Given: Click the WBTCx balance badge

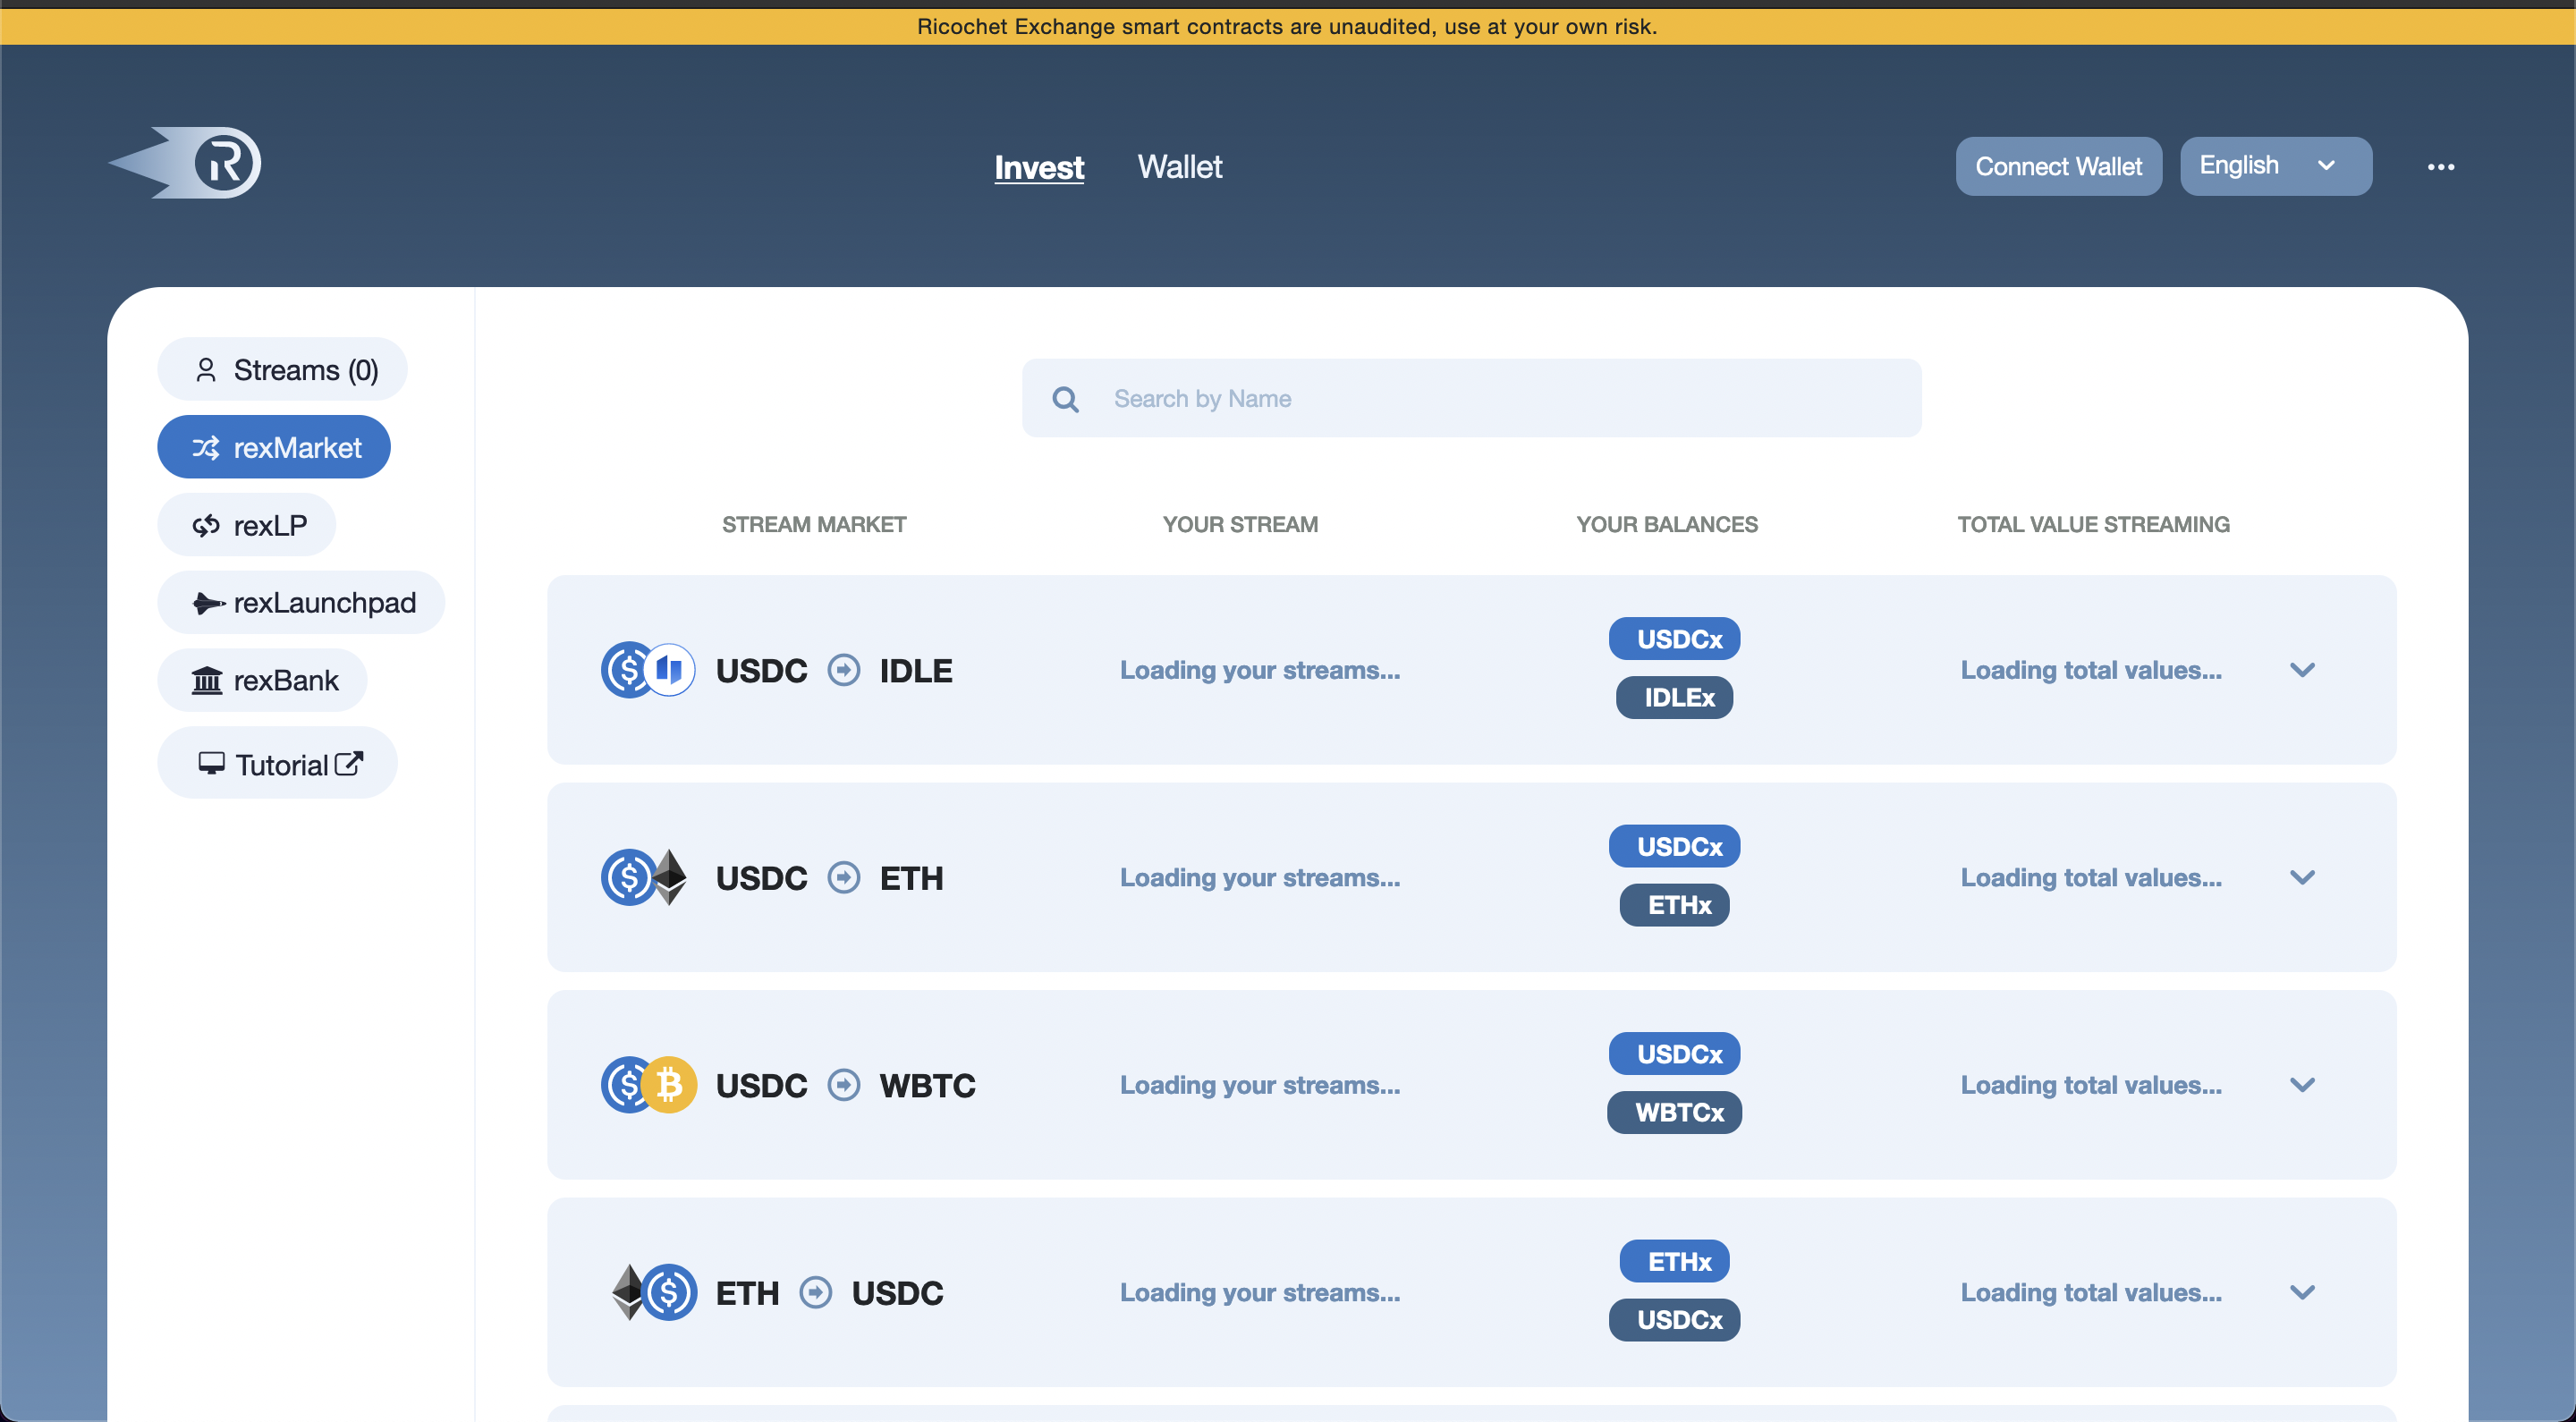Looking at the screenshot, I should (1674, 1112).
